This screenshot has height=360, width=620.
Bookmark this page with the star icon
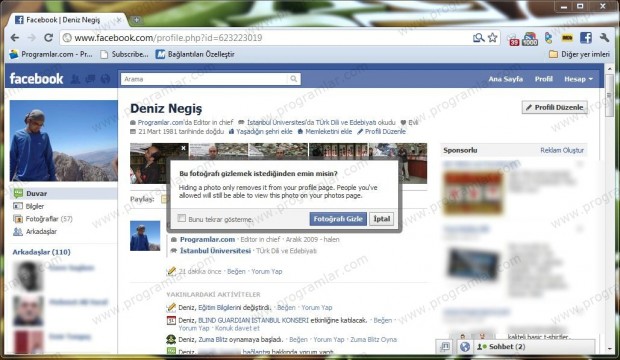(492, 38)
